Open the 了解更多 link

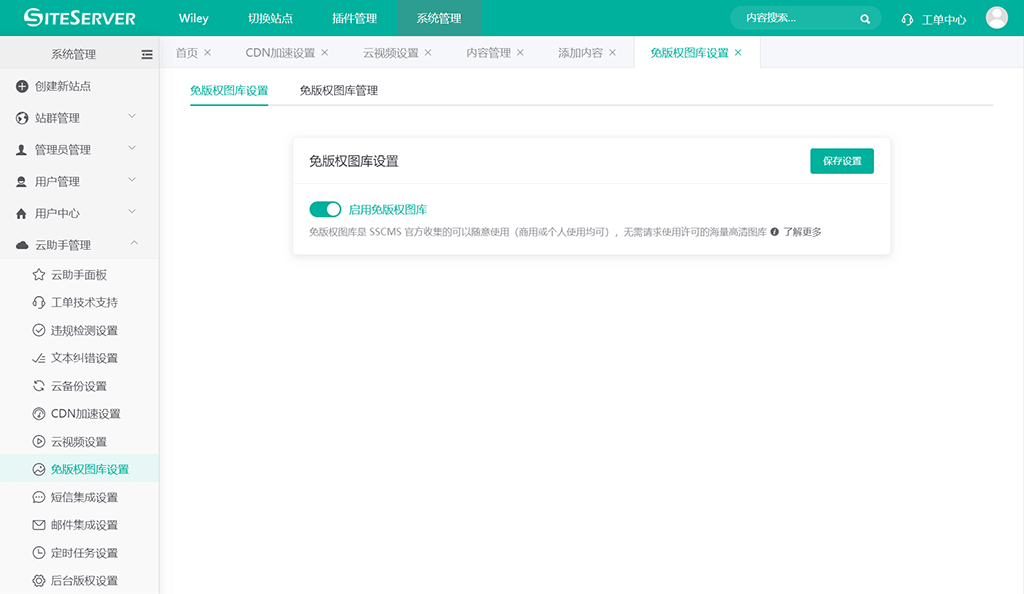803,232
